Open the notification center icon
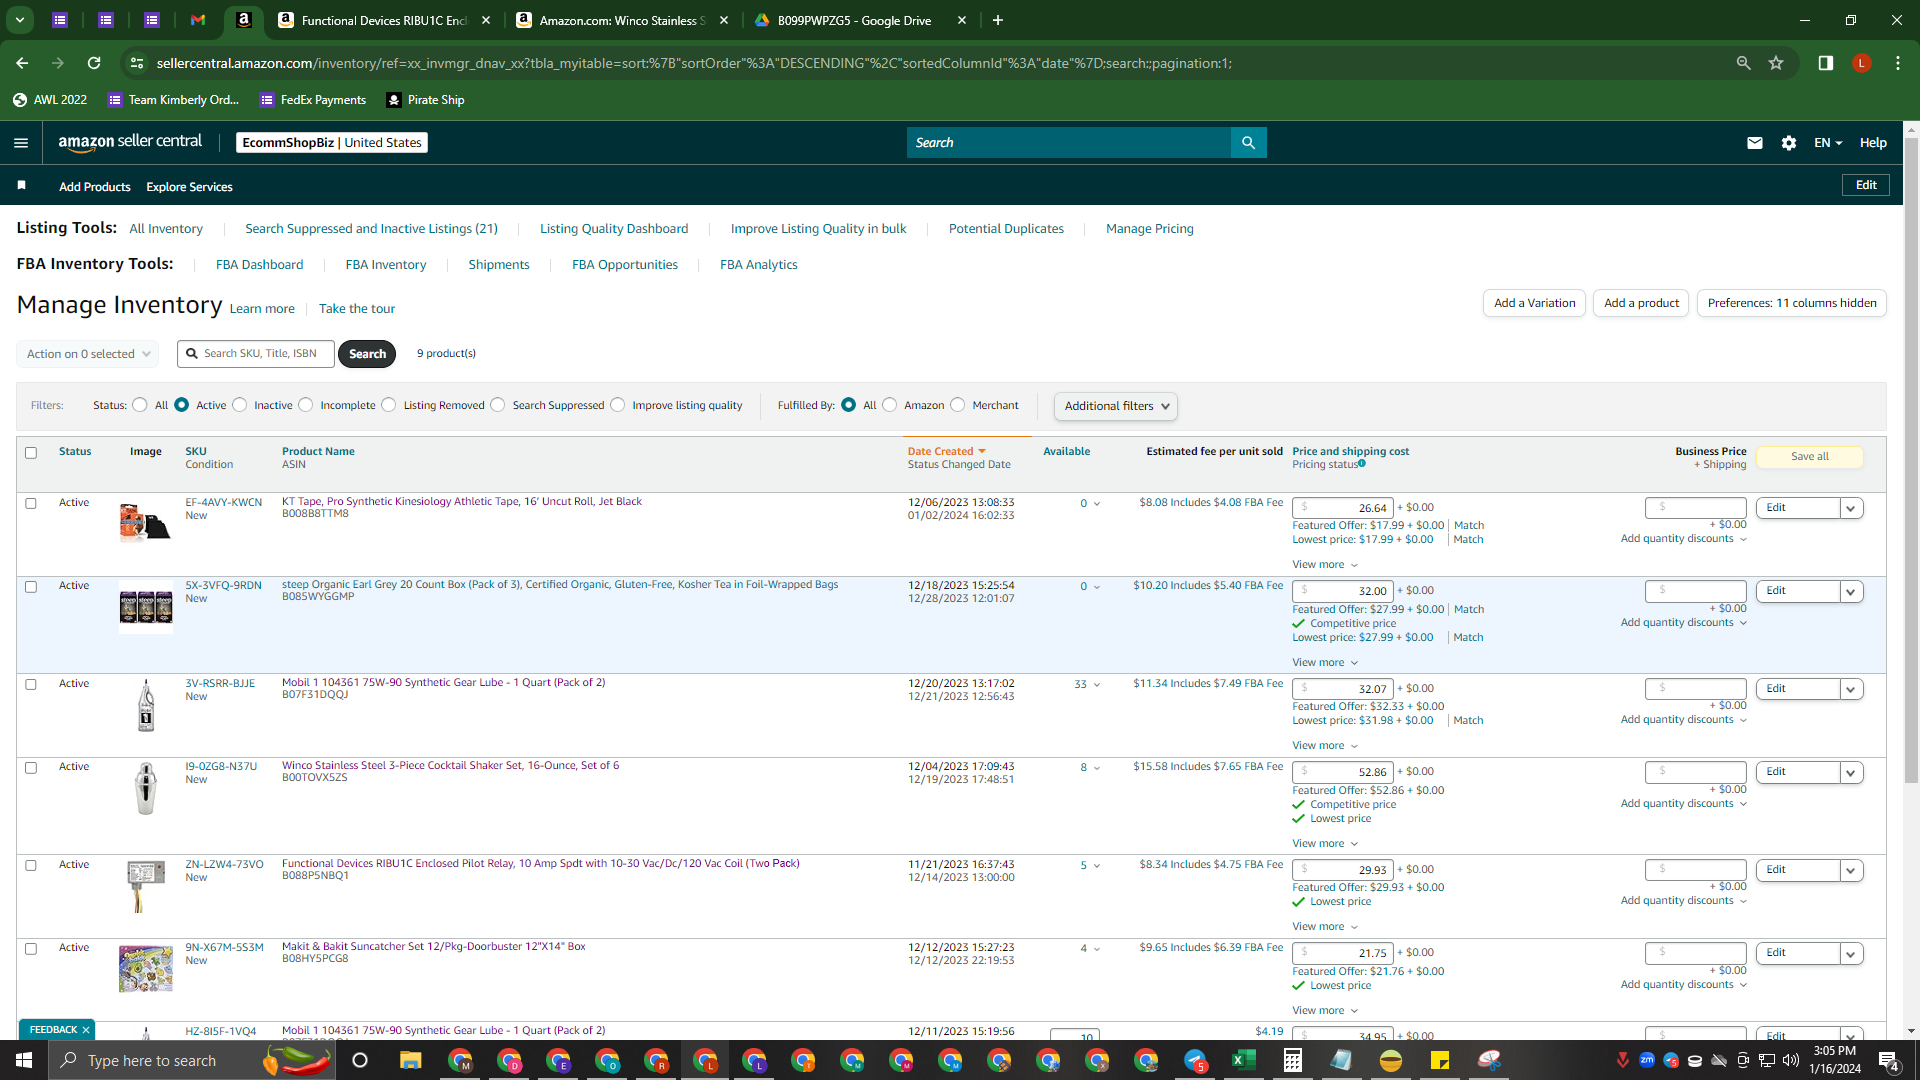Image resolution: width=1920 pixels, height=1080 pixels. (1889, 1060)
